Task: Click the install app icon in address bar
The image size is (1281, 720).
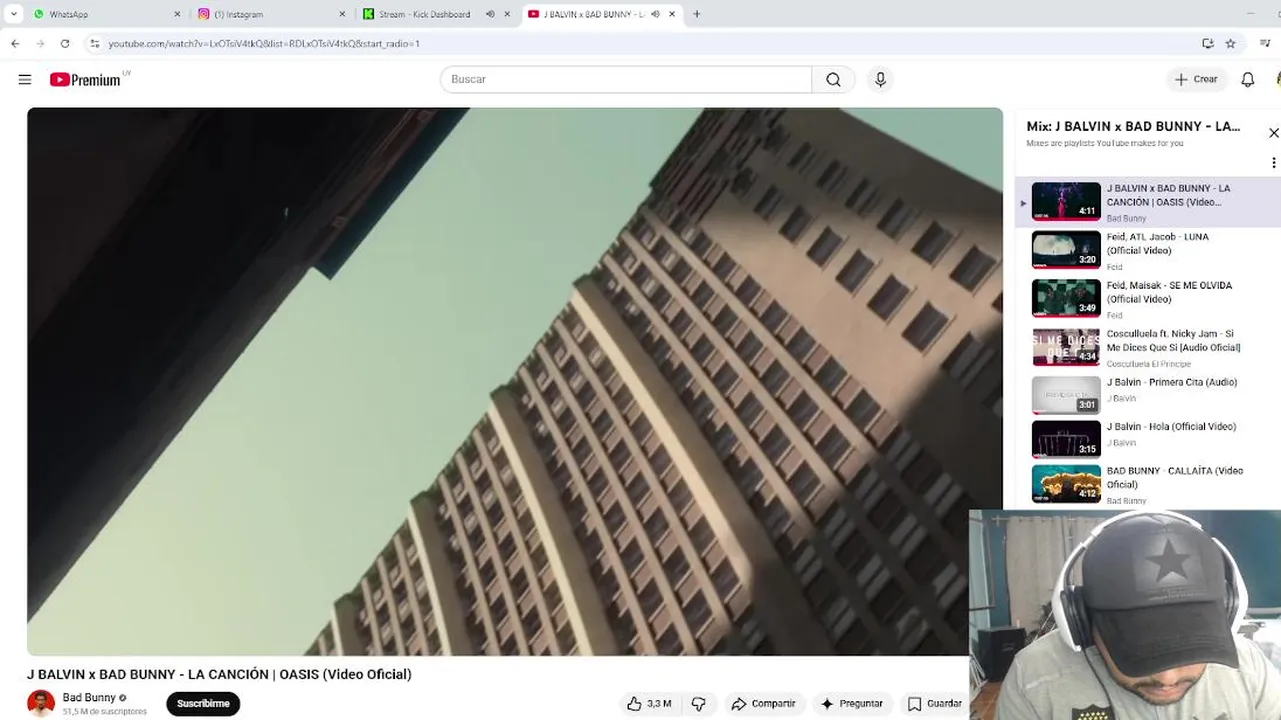Action: (x=1207, y=44)
